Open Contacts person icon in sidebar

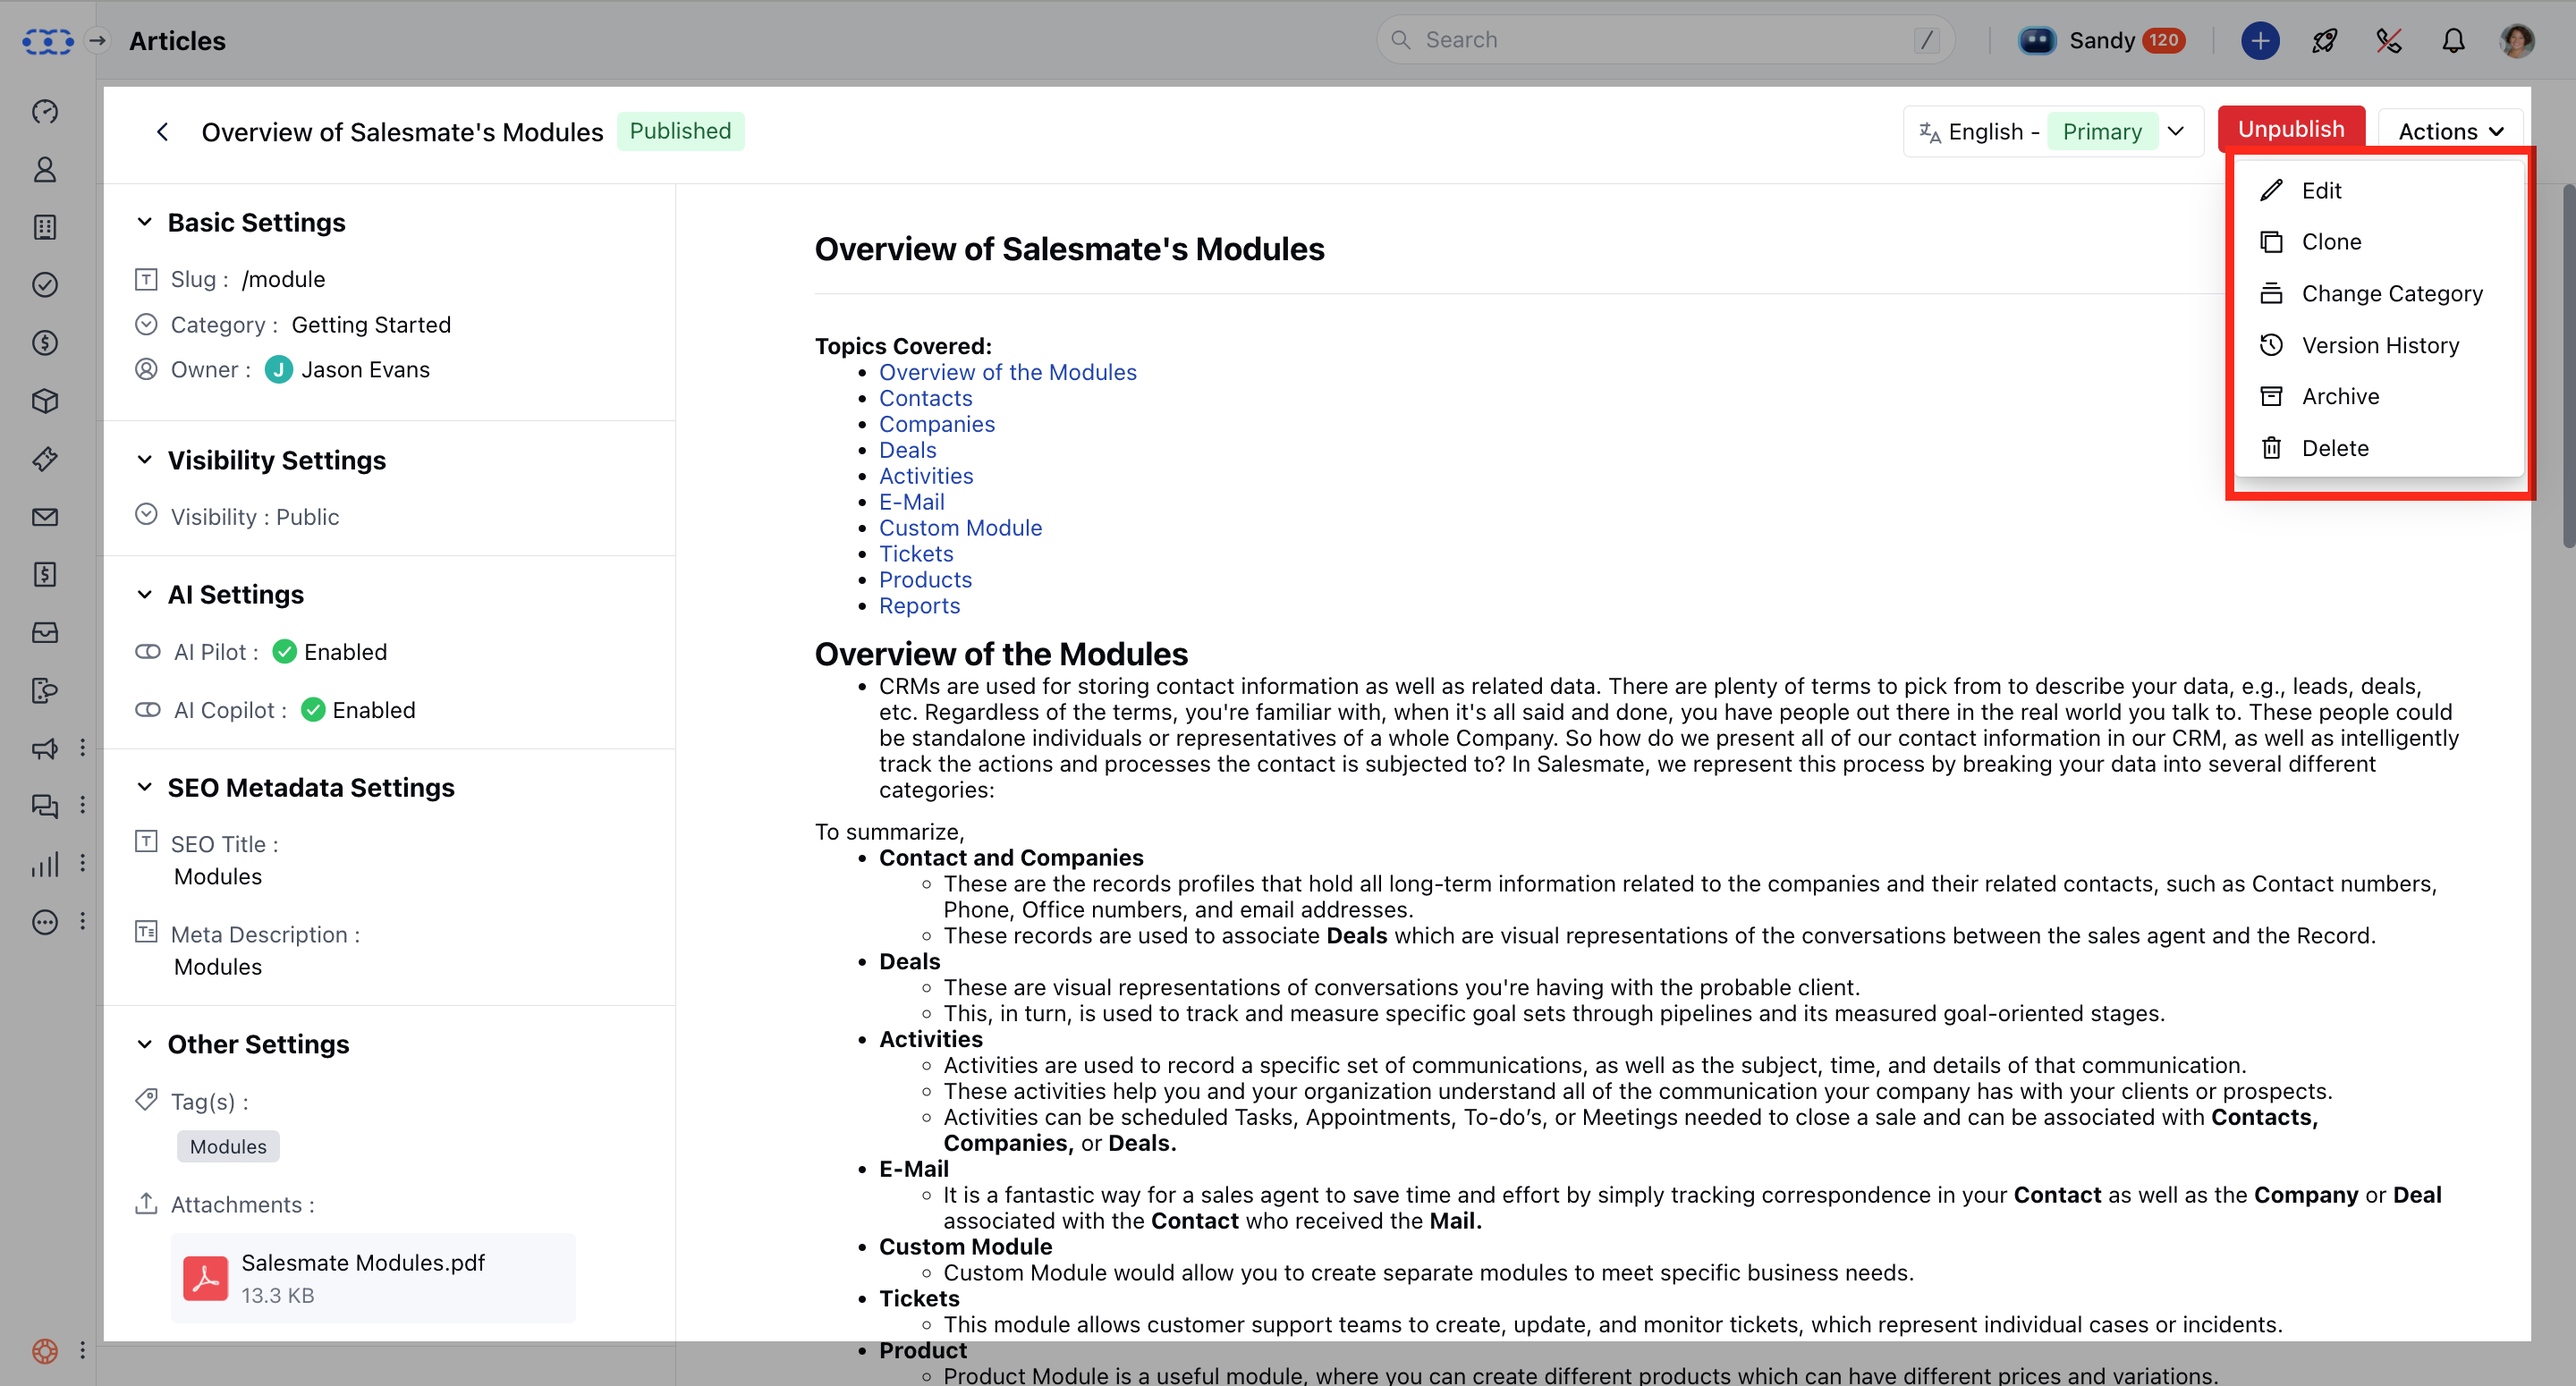[45, 169]
